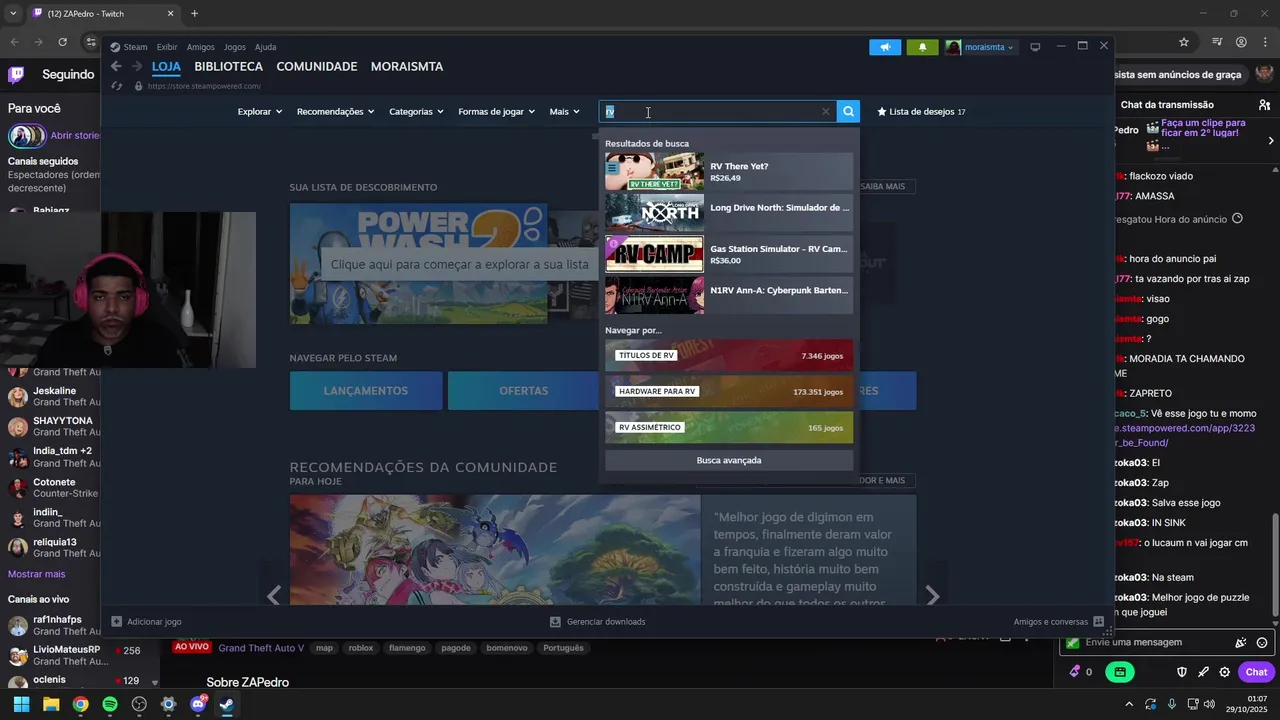Select Gas Station Simulator RV Camp result

[729, 254]
